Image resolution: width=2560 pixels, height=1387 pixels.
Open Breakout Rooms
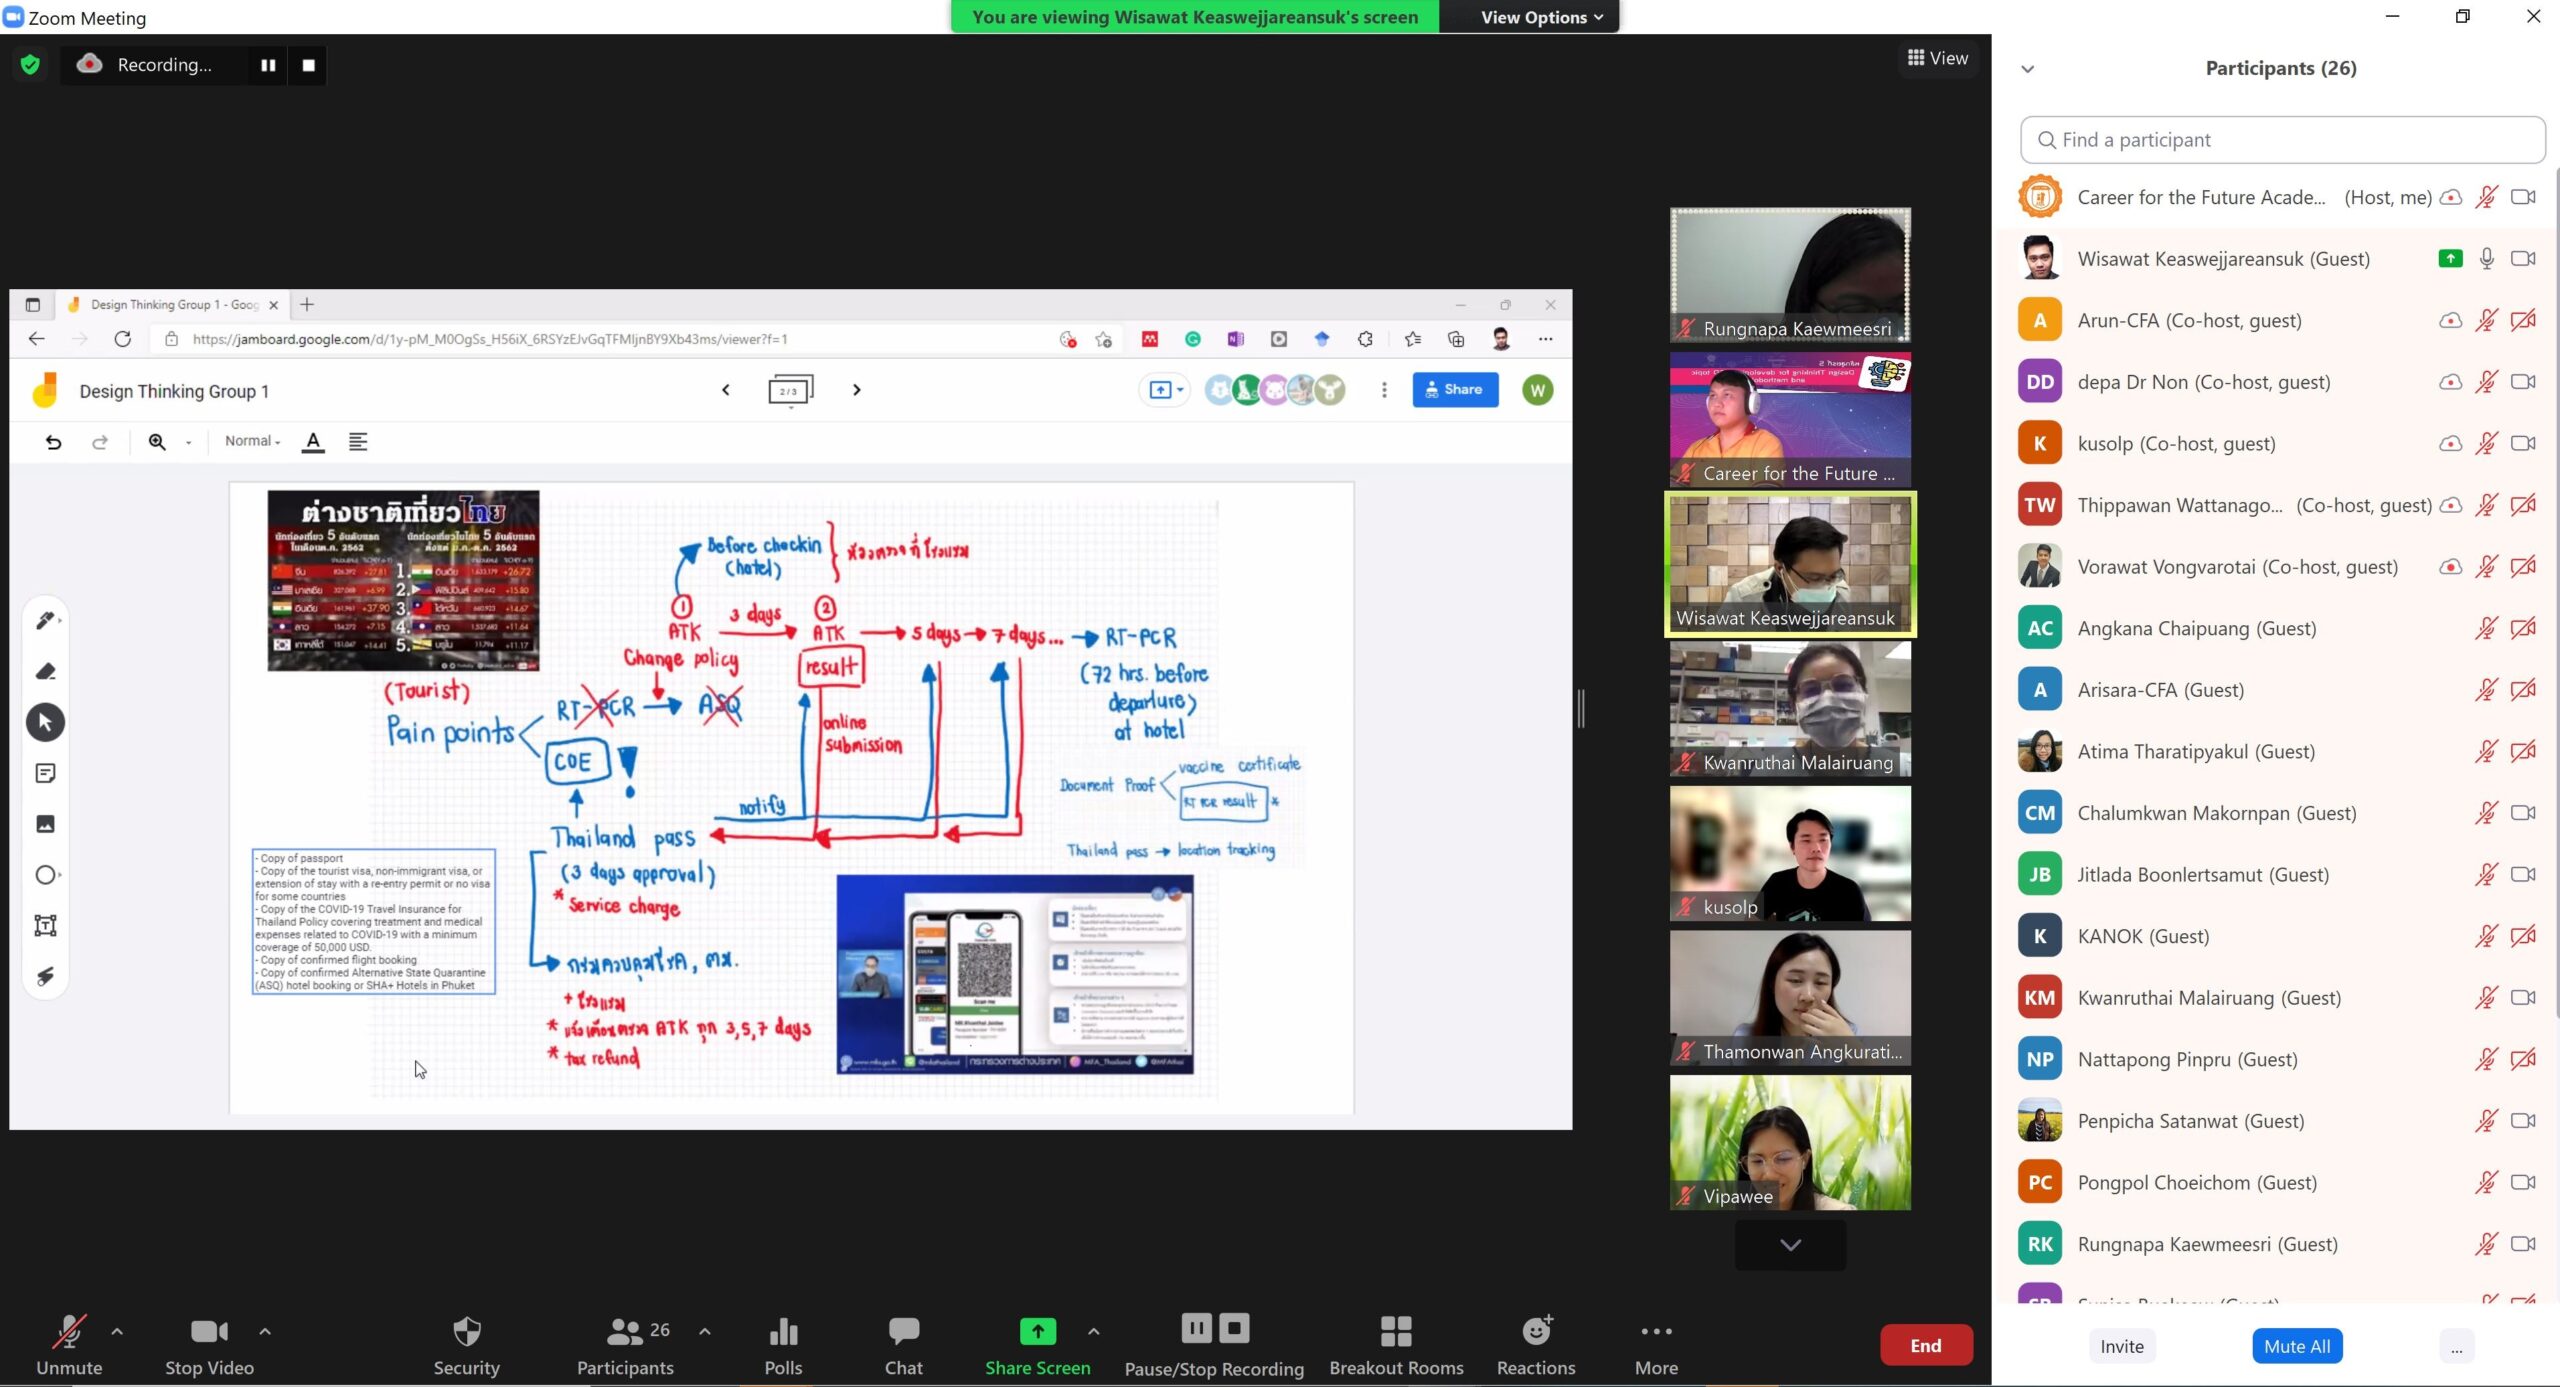click(1395, 1344)
